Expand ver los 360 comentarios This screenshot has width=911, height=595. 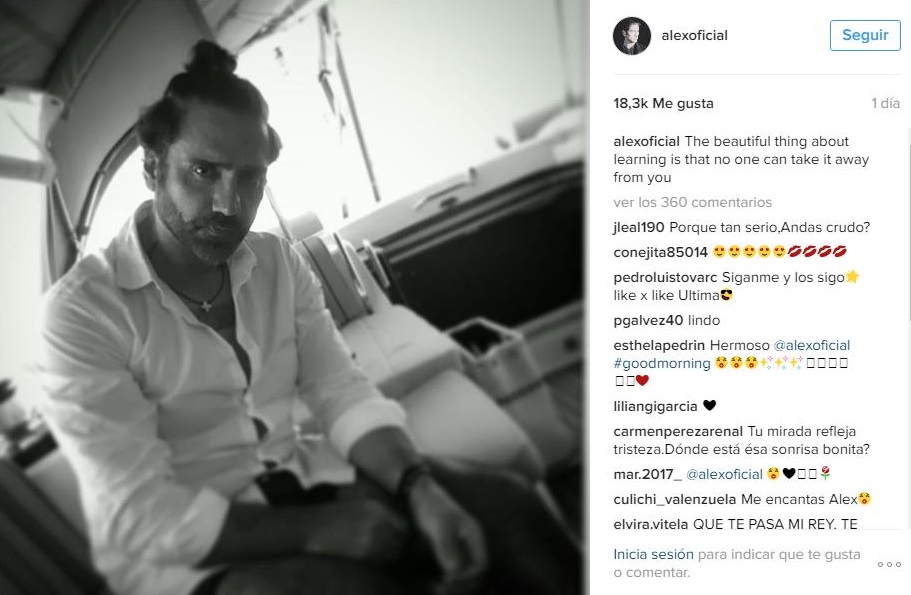click(693, 202)
